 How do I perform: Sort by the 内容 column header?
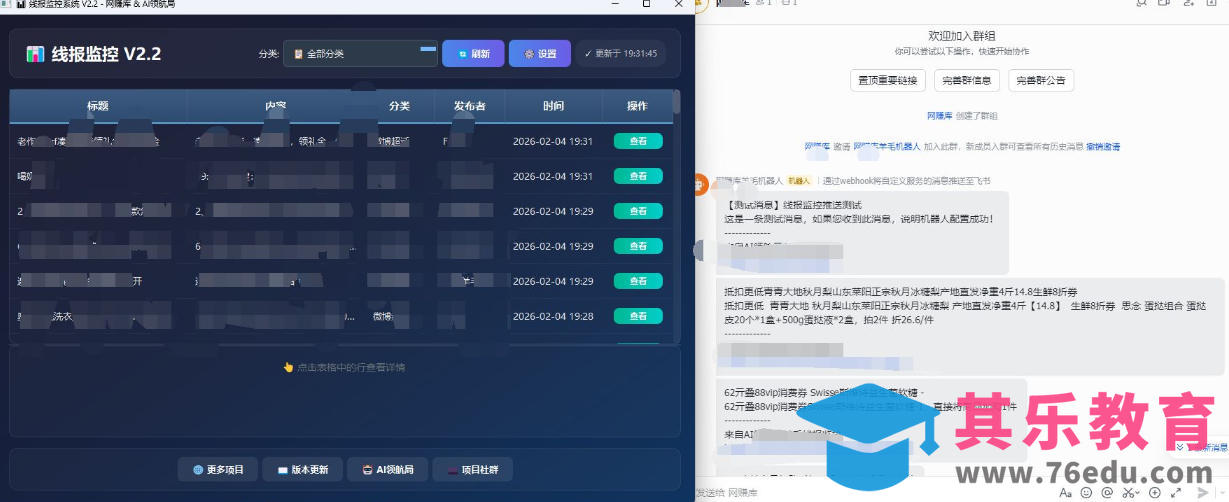tap(276, 106)
